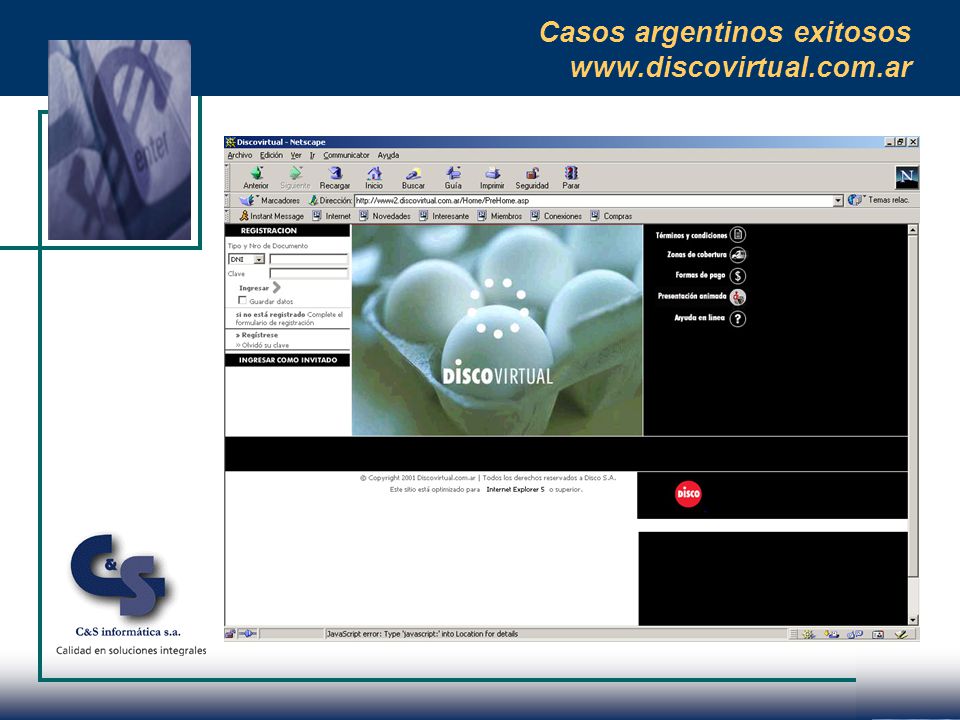
Task: Open the Miembros bookmark link
Action: click(x=500, y=216)
